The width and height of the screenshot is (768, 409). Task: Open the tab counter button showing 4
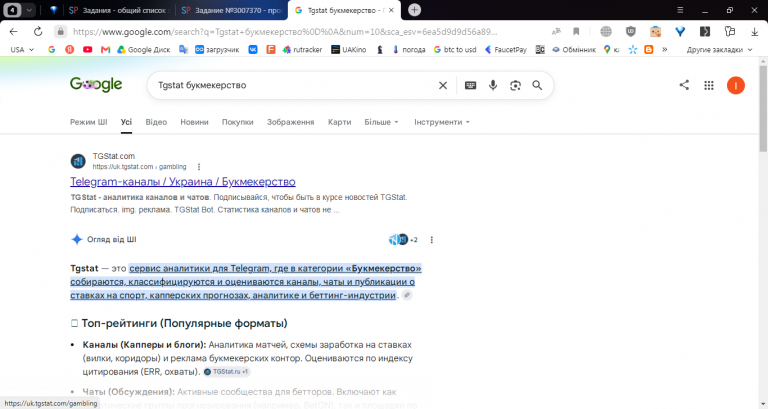click(x=12, y=10)
